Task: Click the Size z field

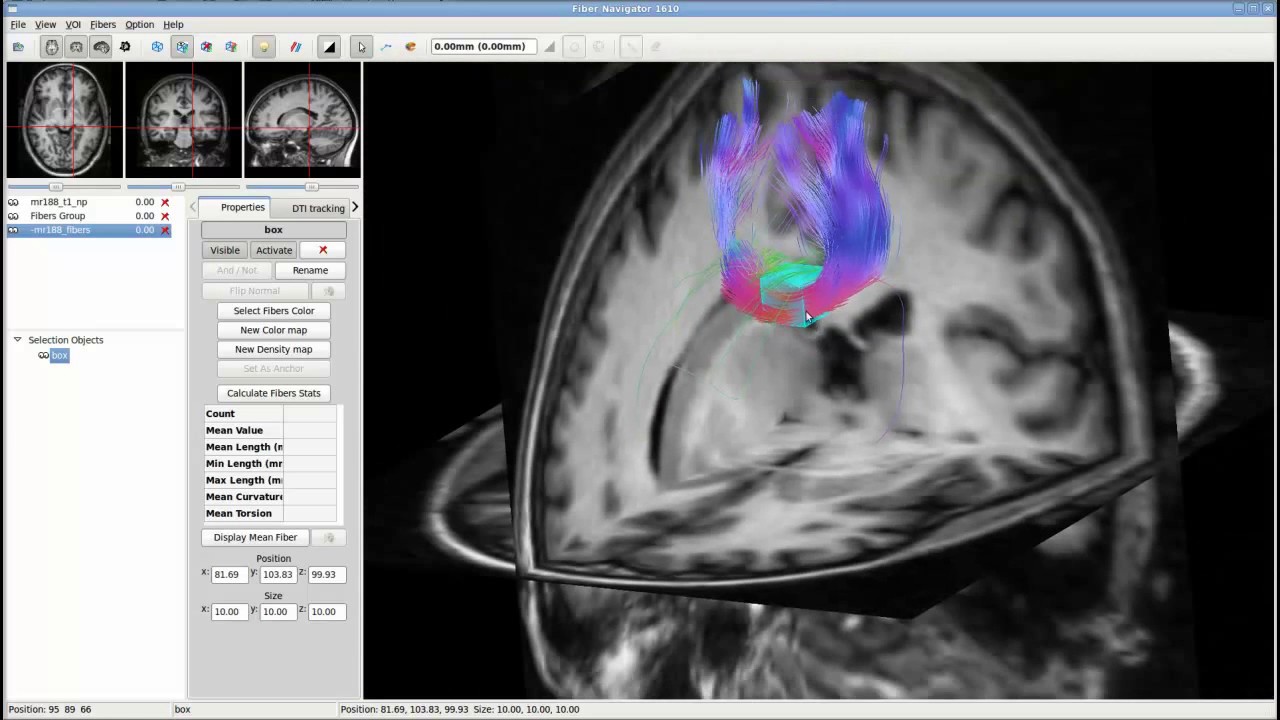Action: pyautogui.click(x=326, y=611)
